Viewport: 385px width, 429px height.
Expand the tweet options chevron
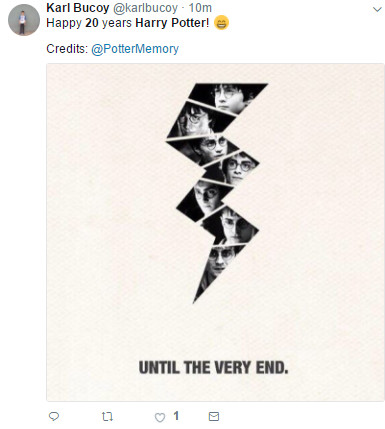[377, 9]
